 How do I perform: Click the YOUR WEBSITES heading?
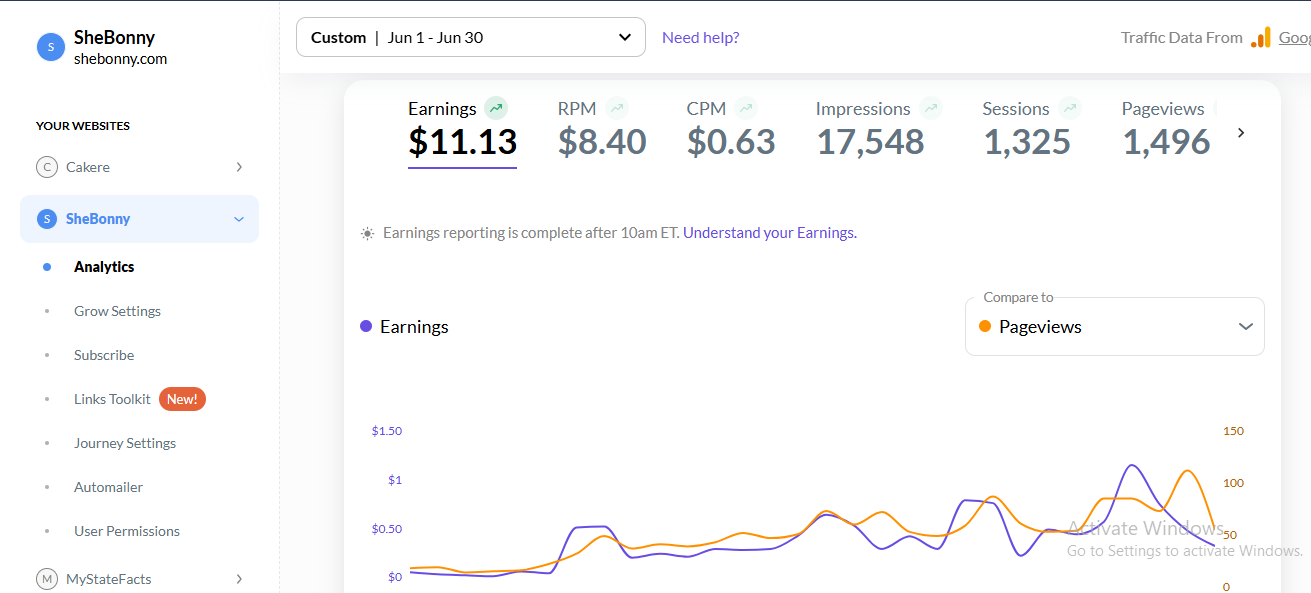(x=83, y=126)
